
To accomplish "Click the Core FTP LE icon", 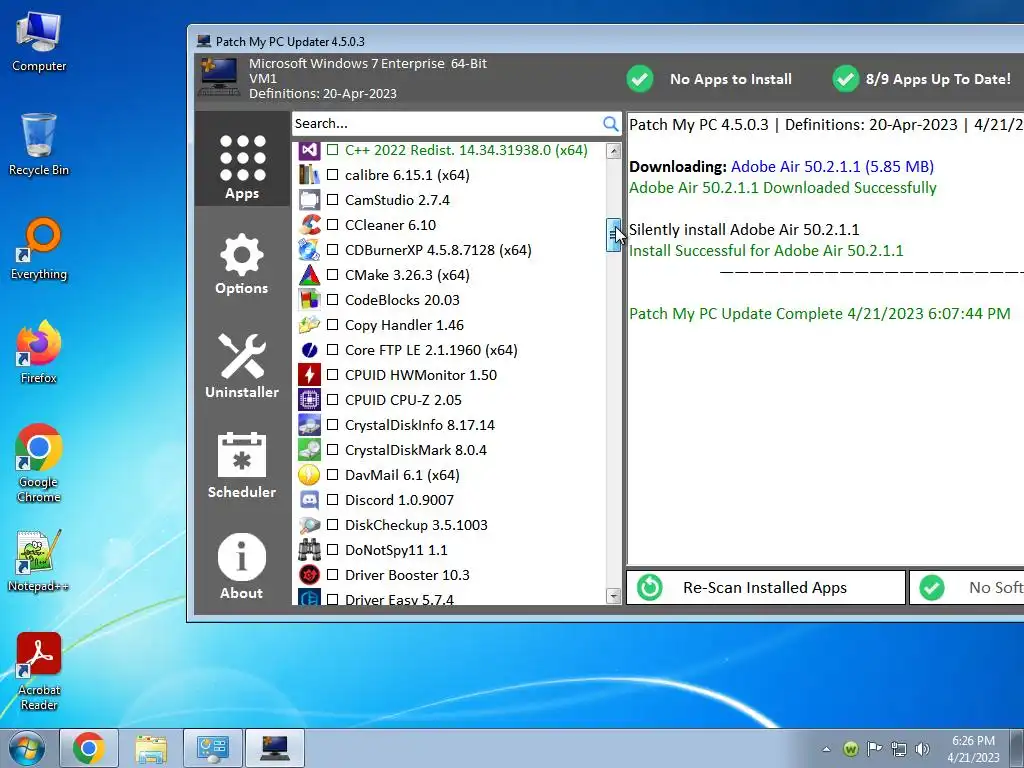I will (309, 350).
